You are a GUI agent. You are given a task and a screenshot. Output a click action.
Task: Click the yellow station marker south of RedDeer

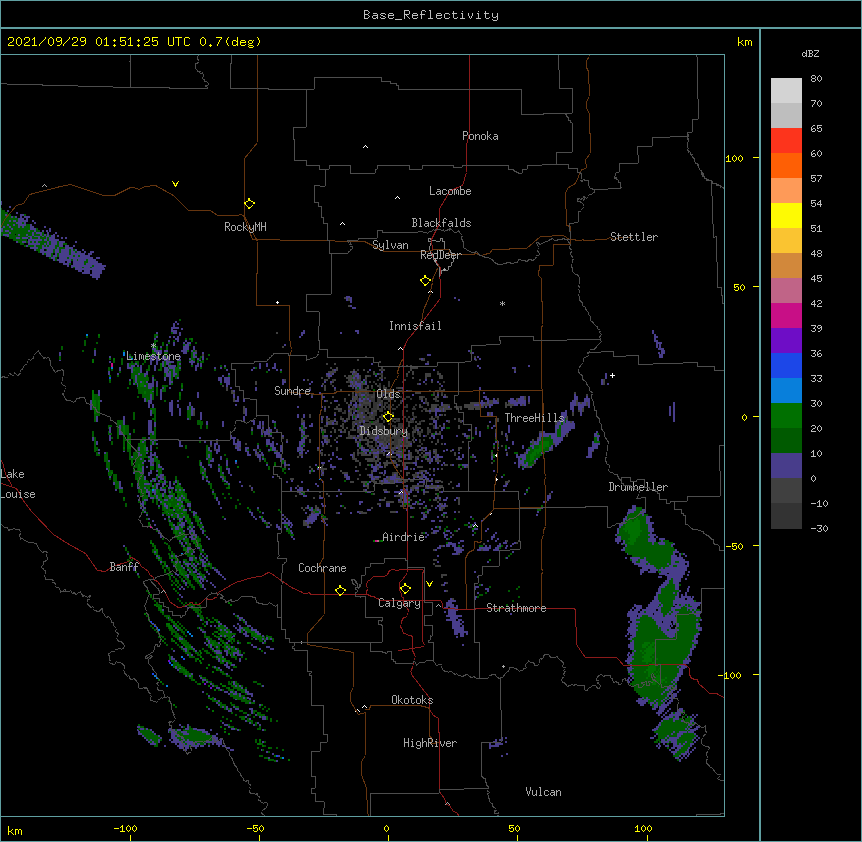[x=425, y=281]
